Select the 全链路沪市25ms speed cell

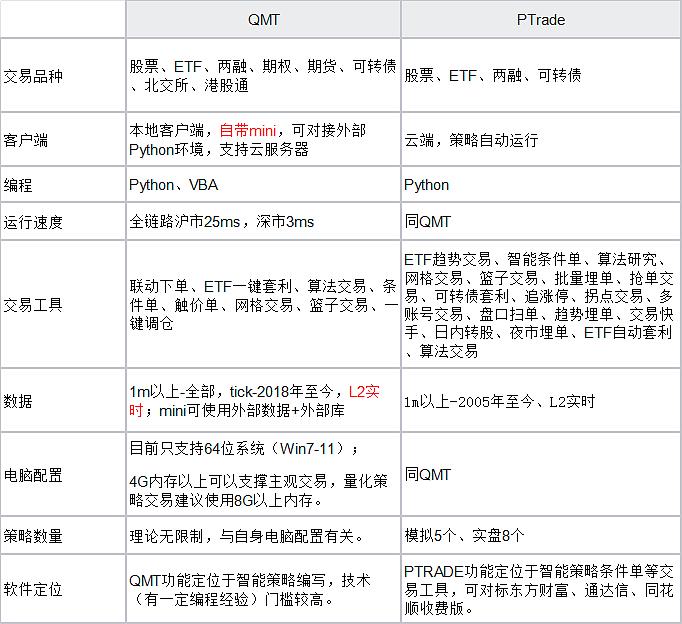coord(222,222)
